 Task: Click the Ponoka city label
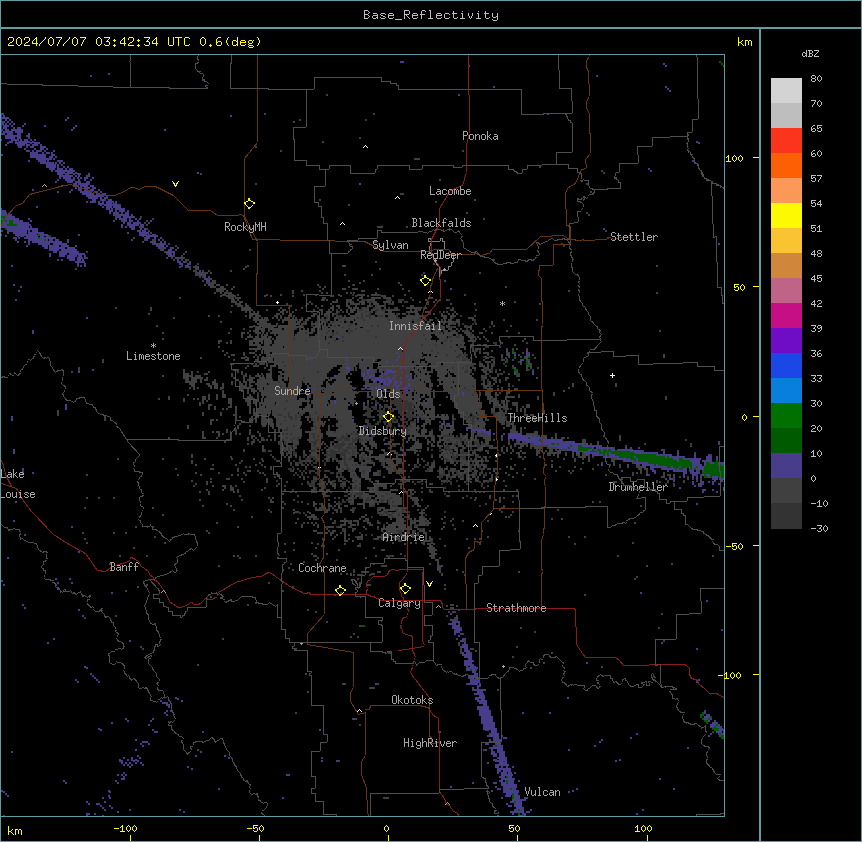pyautogui.click(x=480, y=136)
